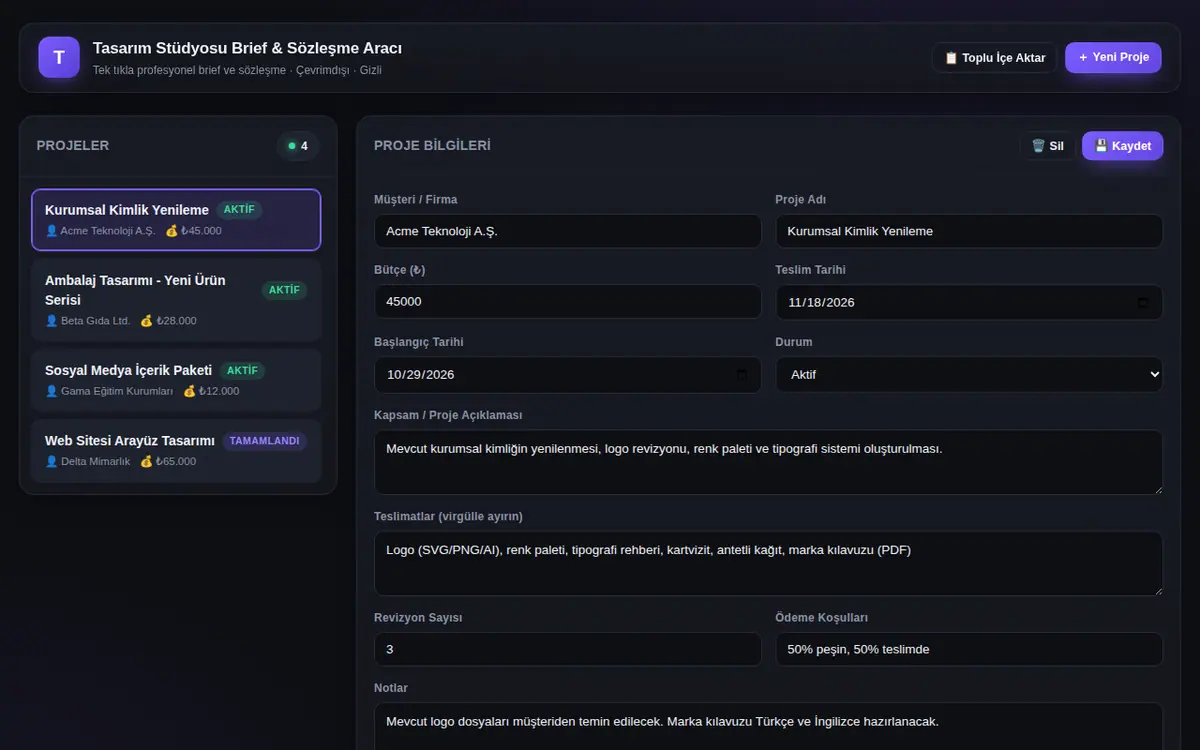Viewport: 1200px width, 750px height.
Task: Click into the Notlar textarea
Action: point(768,727)
